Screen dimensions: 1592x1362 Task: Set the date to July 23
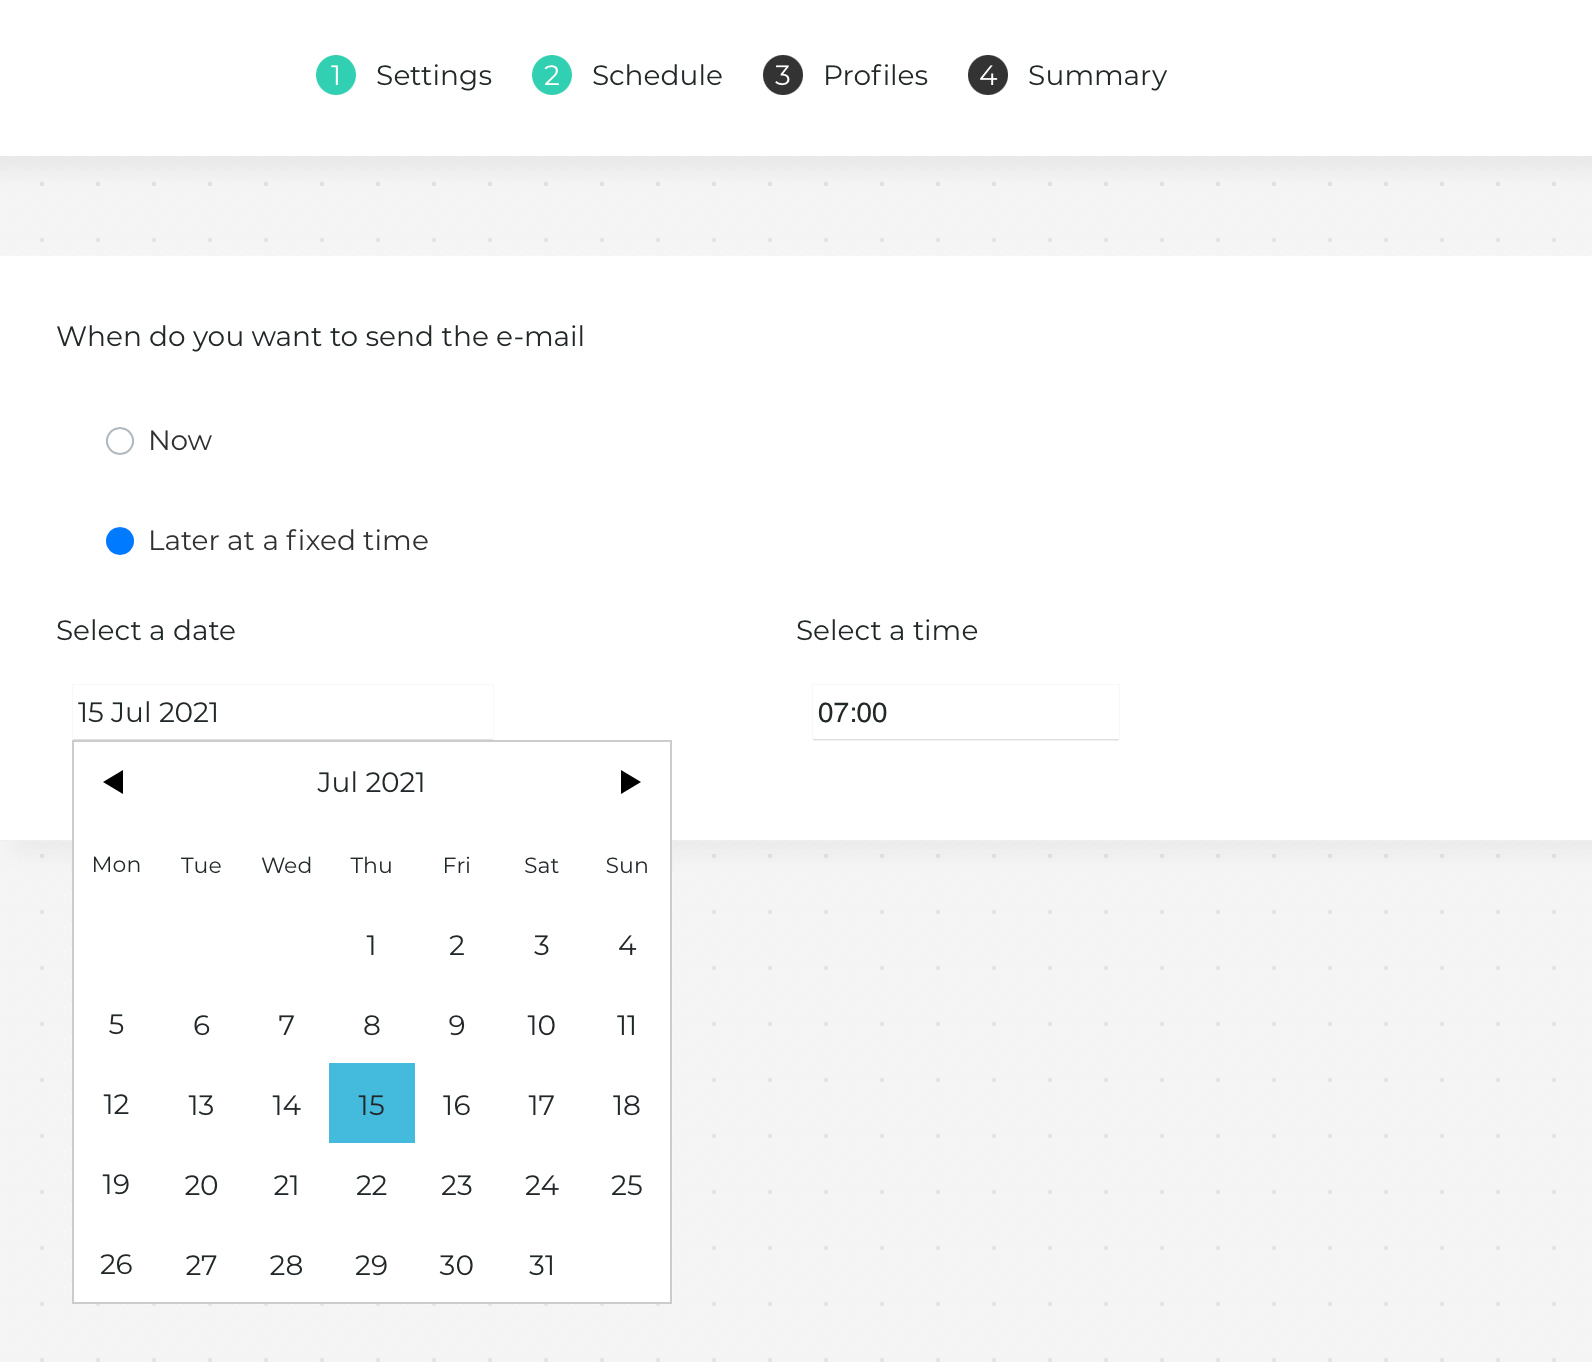click(x=456, y=1185)
